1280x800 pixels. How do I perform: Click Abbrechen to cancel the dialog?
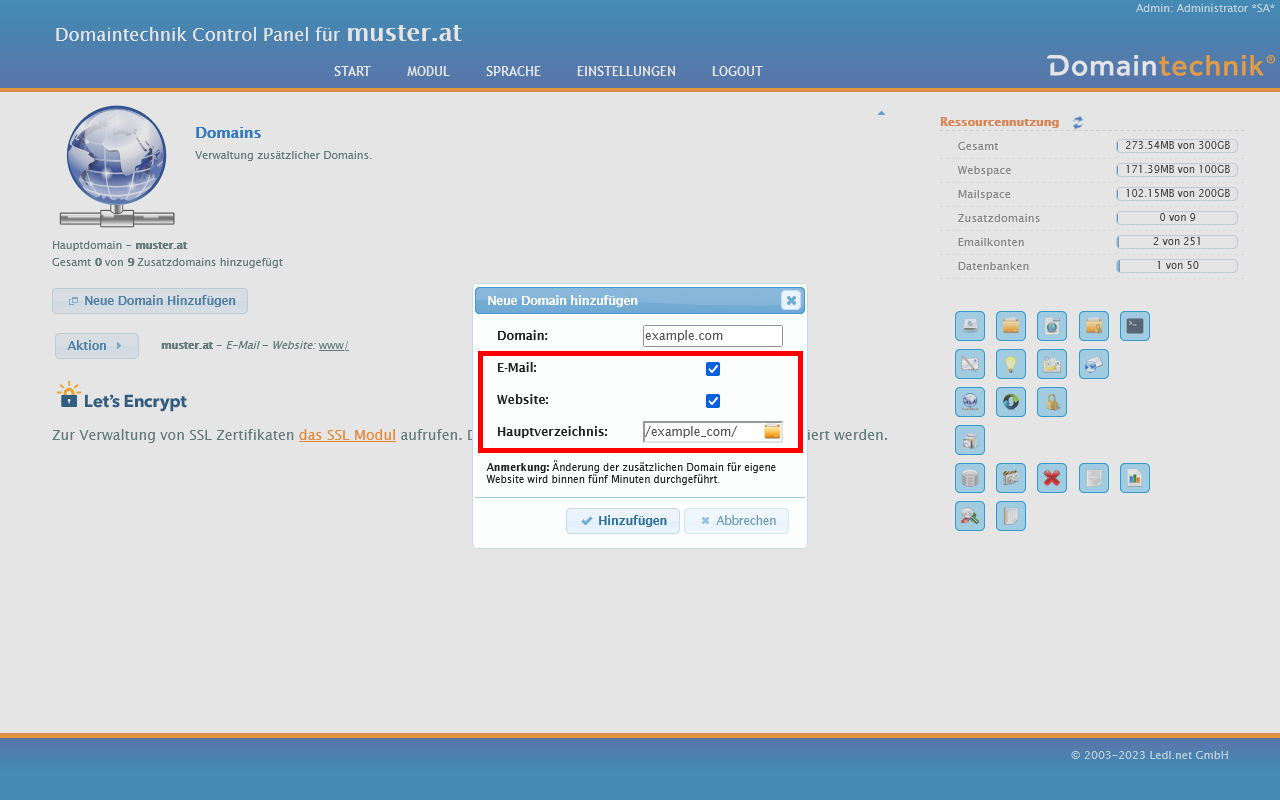(x=736, y=521)
